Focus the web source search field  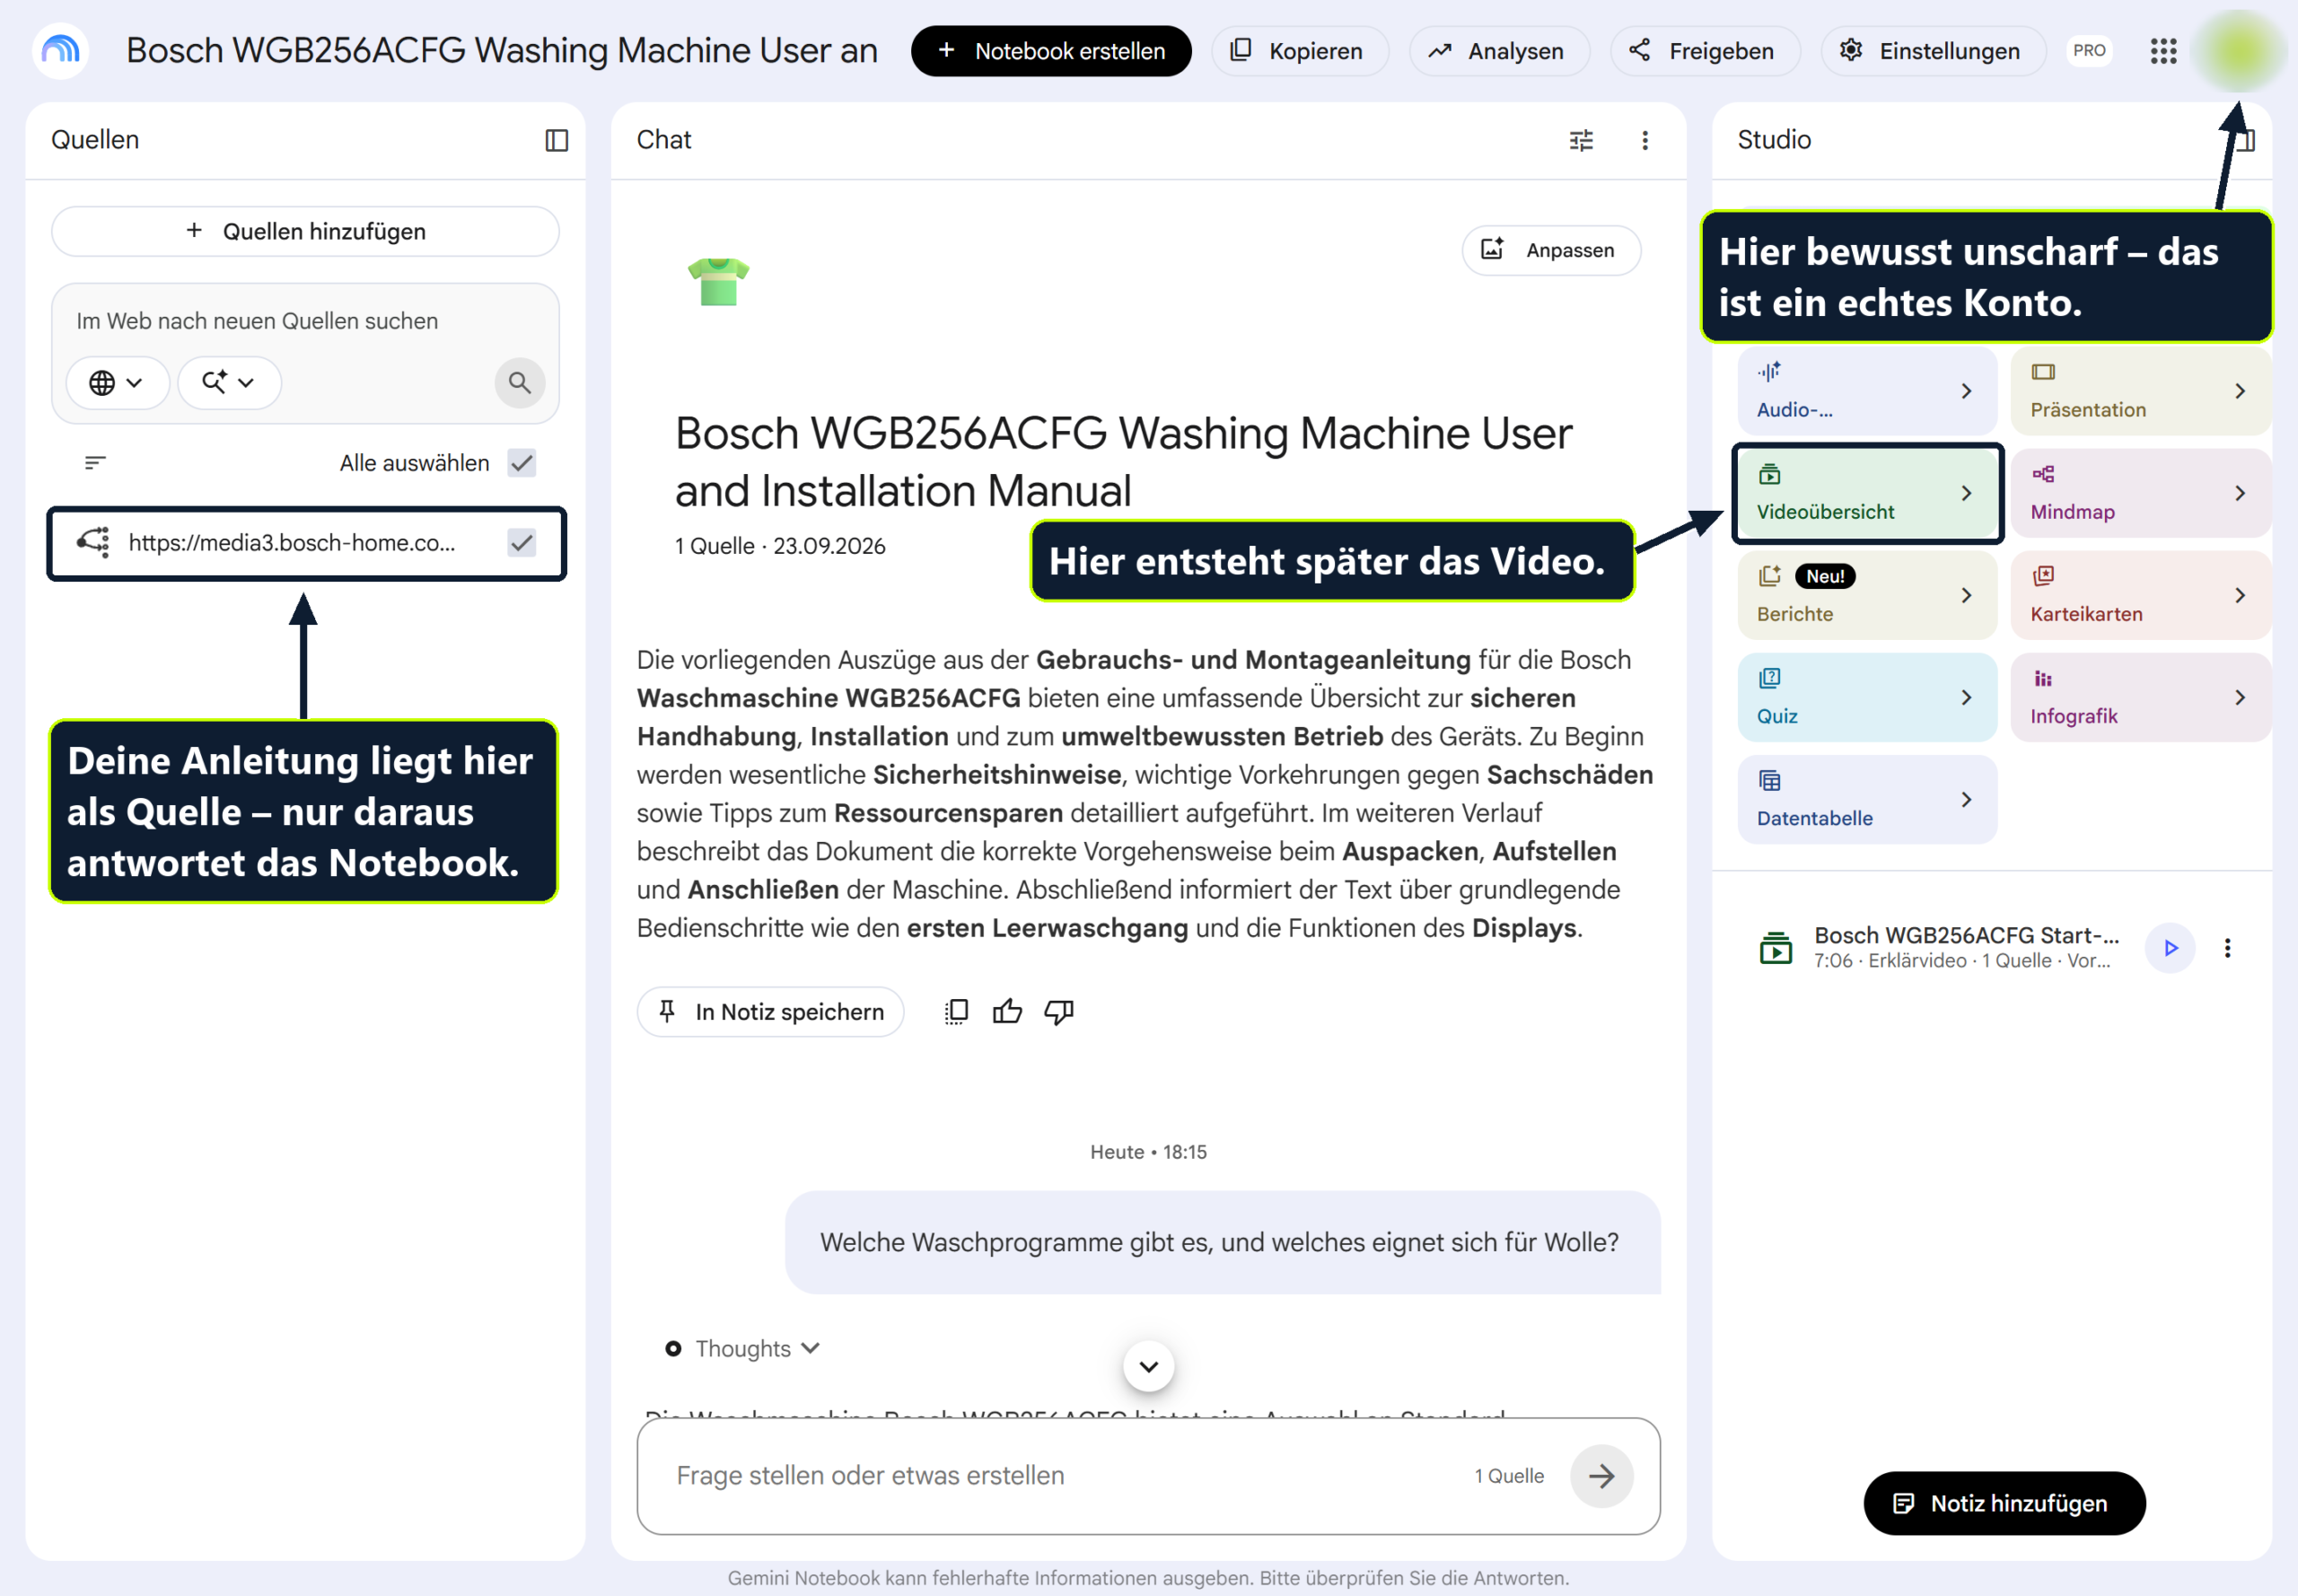coord(305,321)
